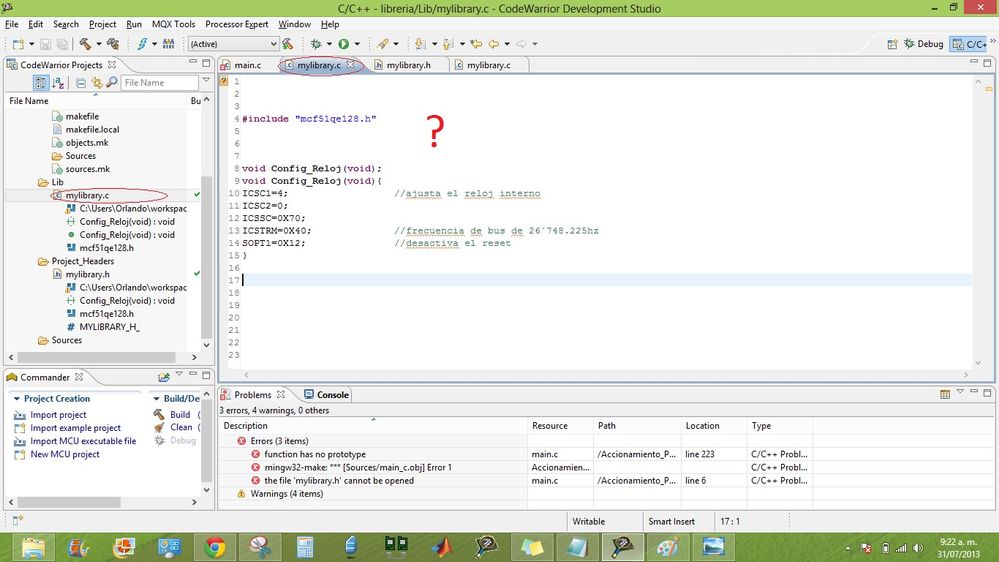Minimize the CodeWarrior Projects panel
This screenshot has width=999, height=562.
[193, 62]
